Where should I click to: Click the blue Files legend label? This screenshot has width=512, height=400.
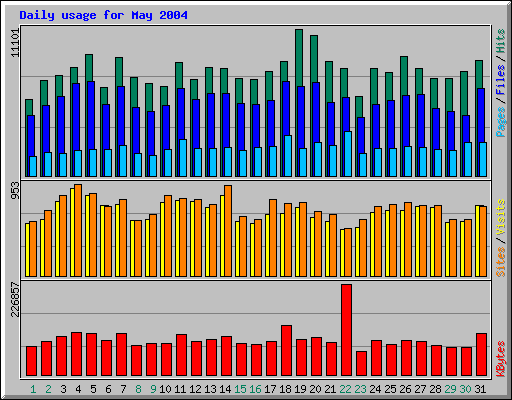coord(500,80)
